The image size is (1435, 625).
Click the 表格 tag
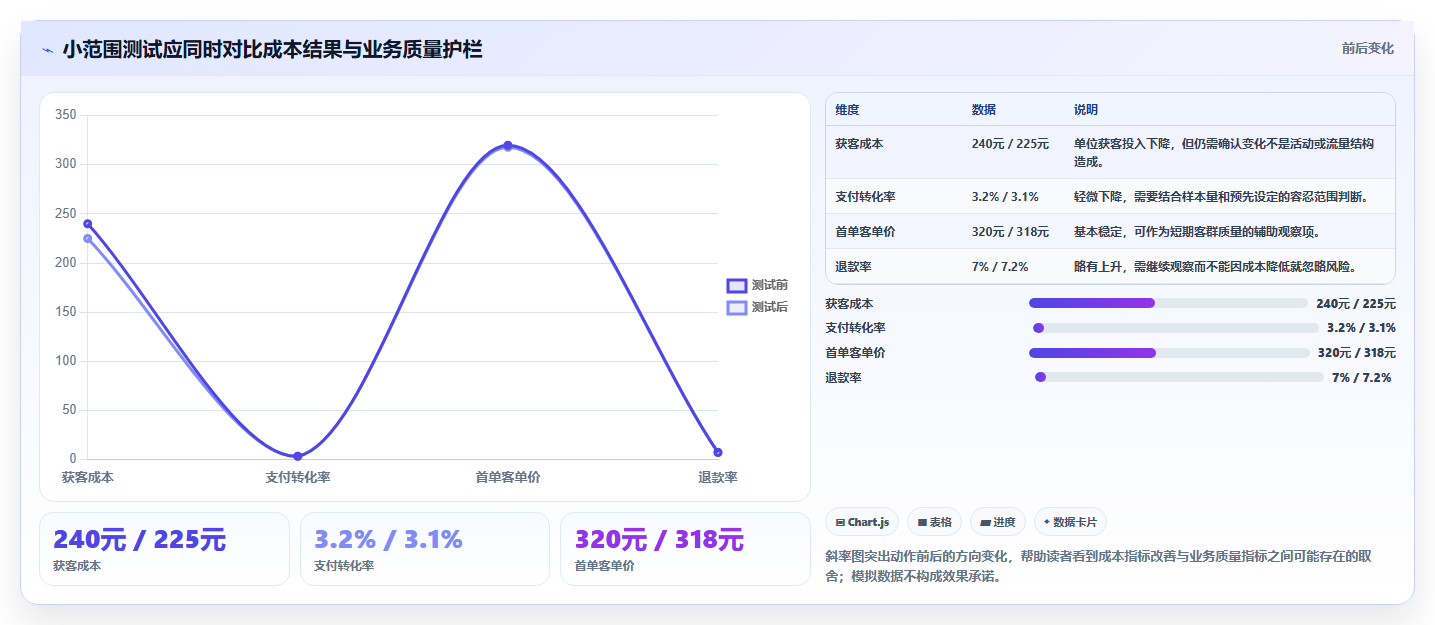934,522
